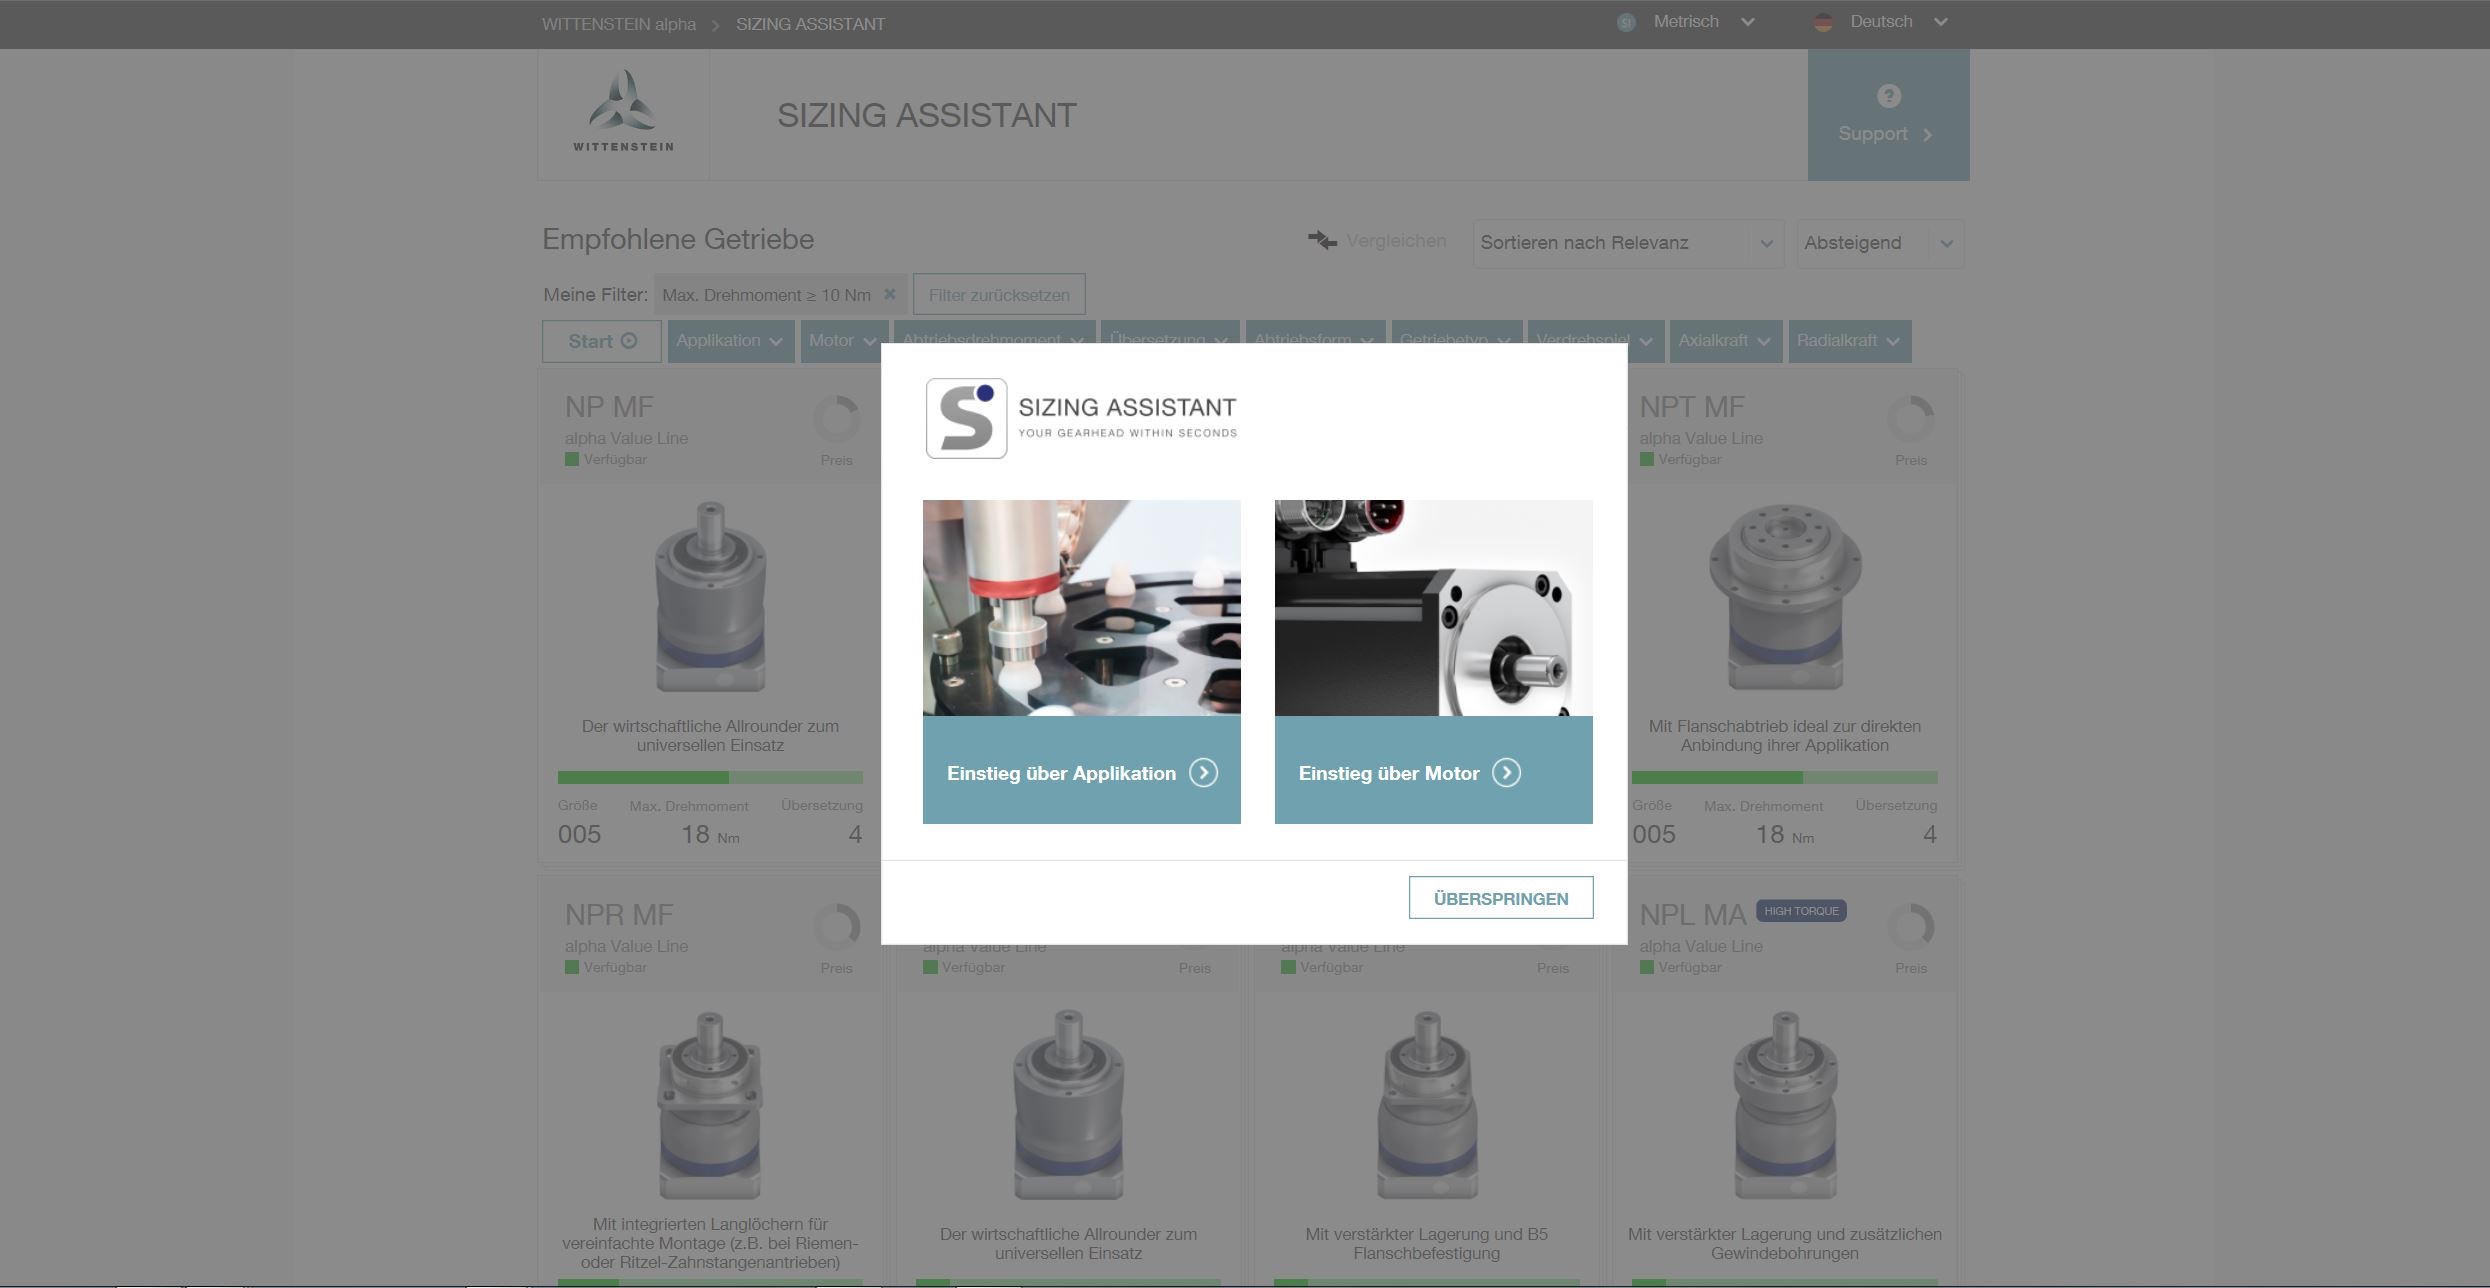Image resolution: width=2490 pixels, height=1288 pixels.
Task: Click the Sizing Assistant S logo
Action: (x=966, y=418)
